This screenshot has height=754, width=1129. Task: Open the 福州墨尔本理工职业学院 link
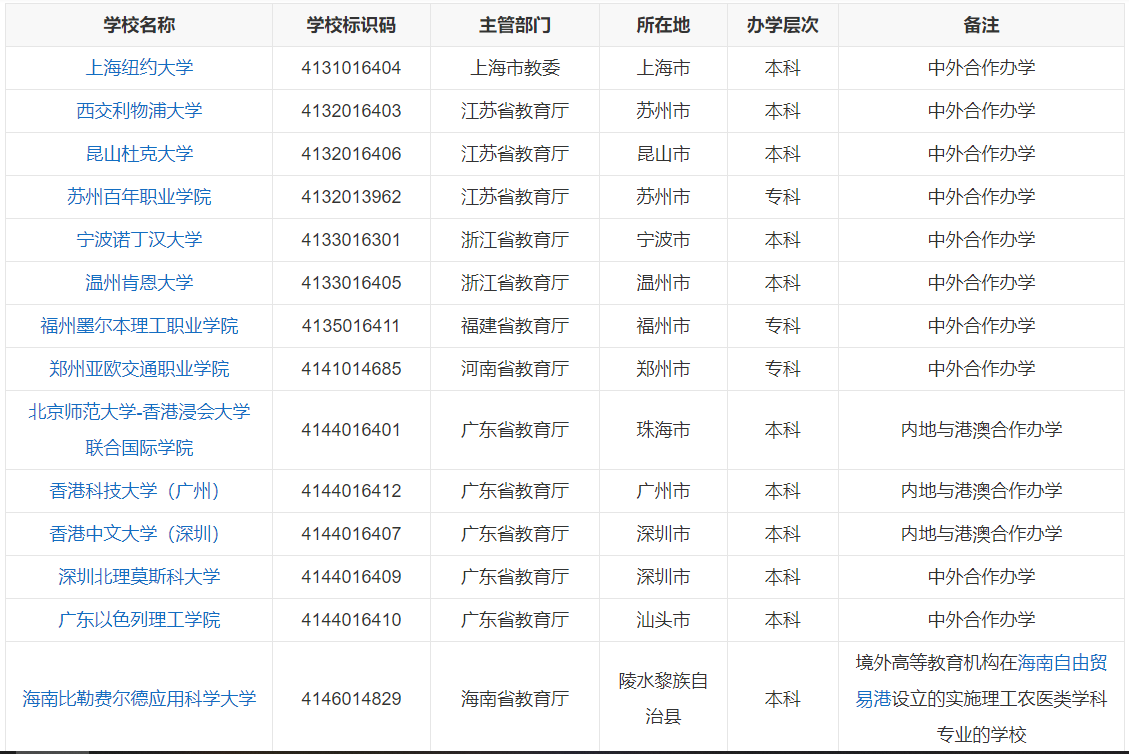coord(139,326)
